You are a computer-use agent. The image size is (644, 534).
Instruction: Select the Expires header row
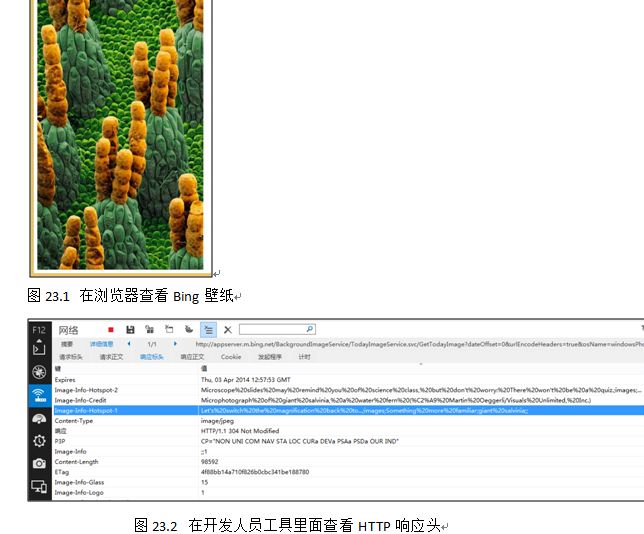(348, 380)
